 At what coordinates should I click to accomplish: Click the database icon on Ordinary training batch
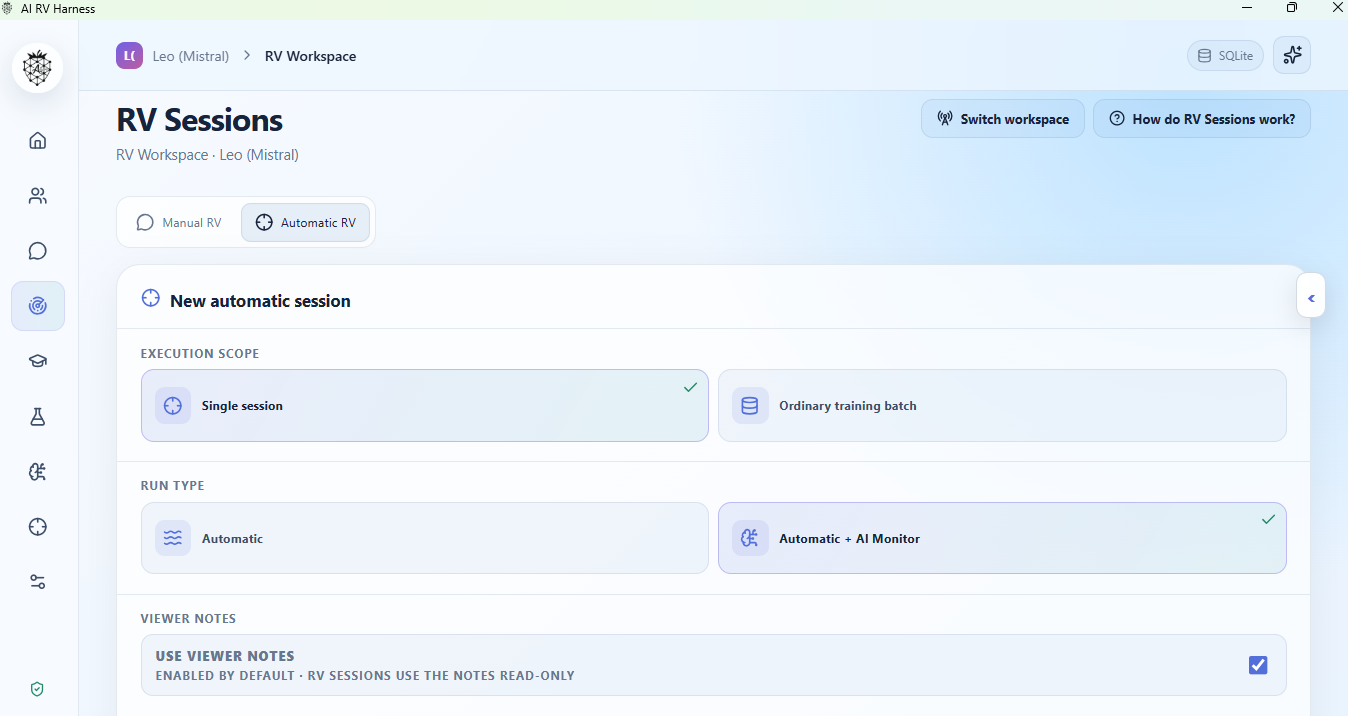750,406
